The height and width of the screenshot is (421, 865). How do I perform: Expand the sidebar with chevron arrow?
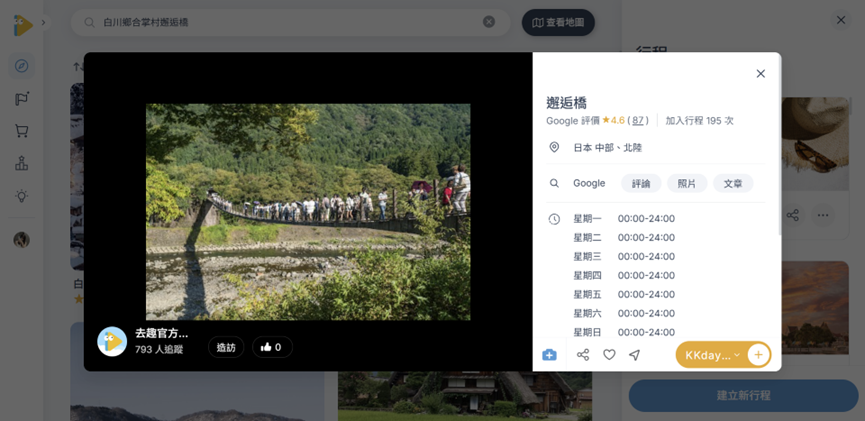[44, 23]
